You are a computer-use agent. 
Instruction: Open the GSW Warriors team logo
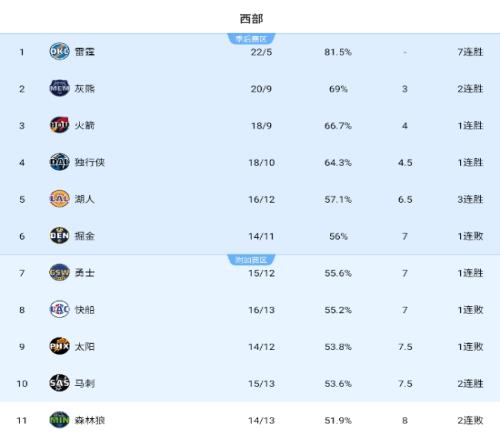coord(59,273)
